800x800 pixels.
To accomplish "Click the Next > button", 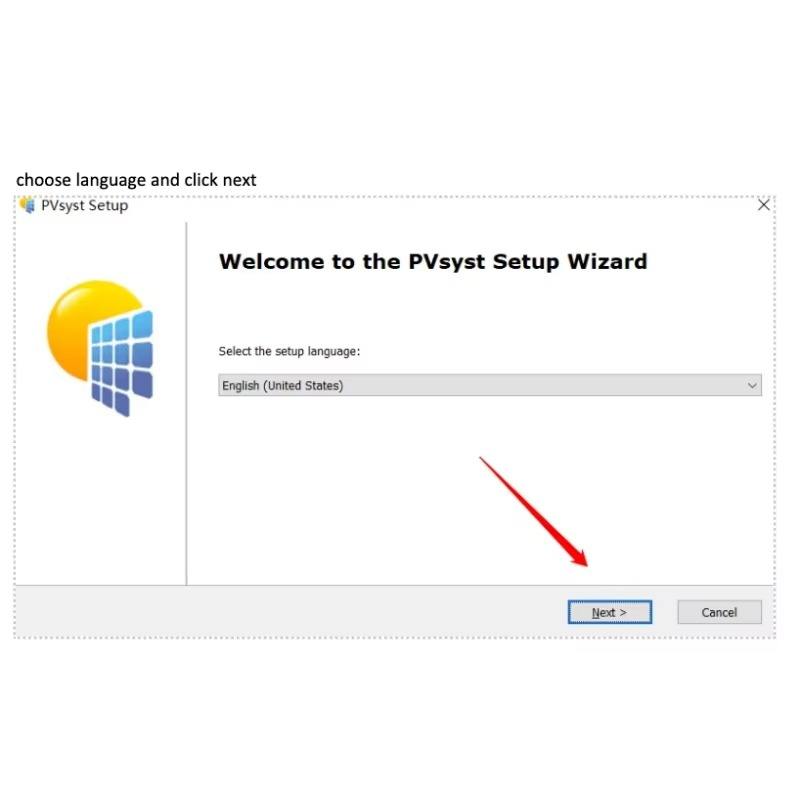I will pos(610,612).
